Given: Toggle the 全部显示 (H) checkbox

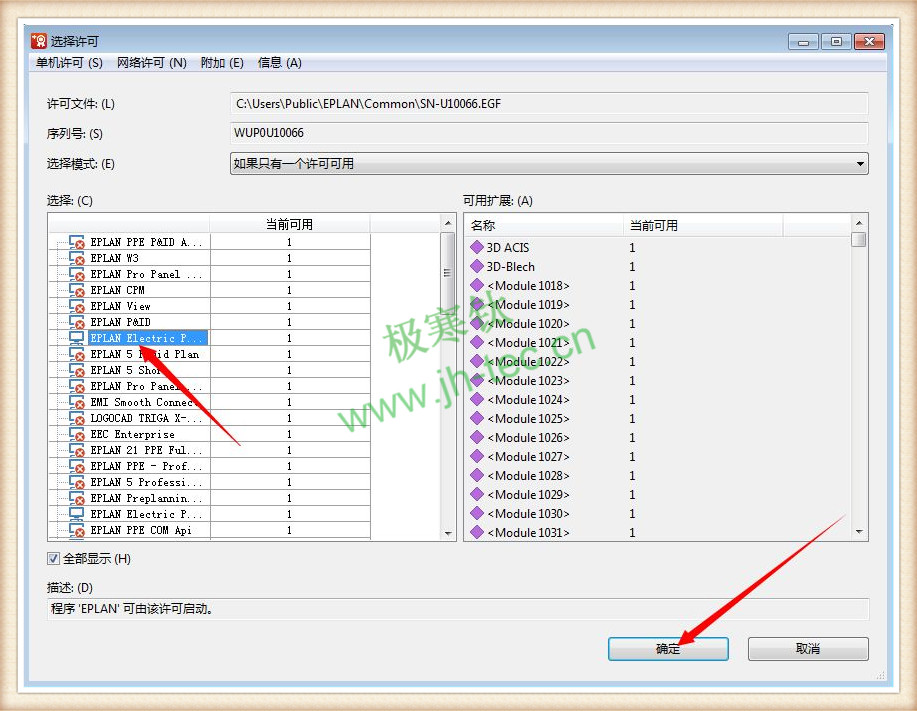Looking at the screenshot, I should [53, 558].
